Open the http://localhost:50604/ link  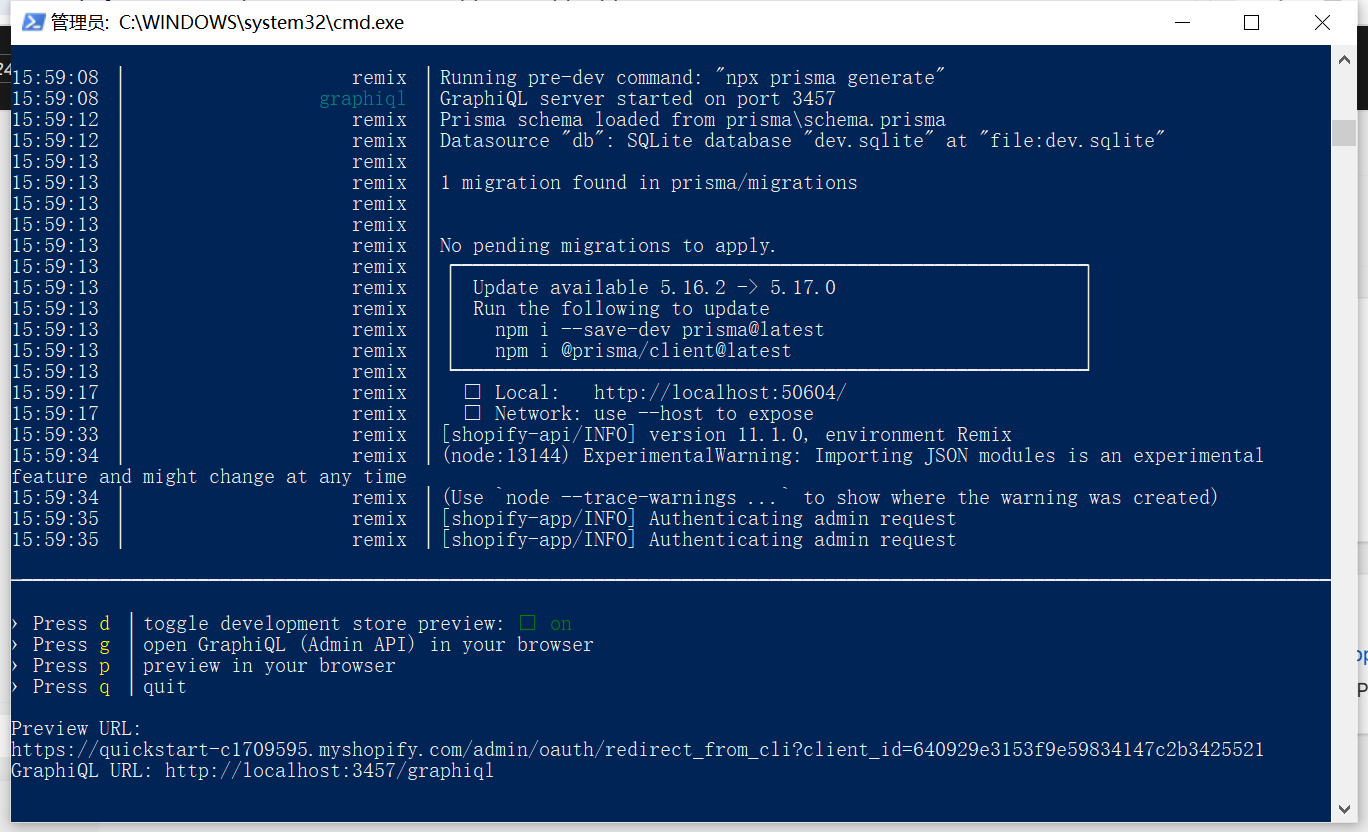(x=720, y=393)
